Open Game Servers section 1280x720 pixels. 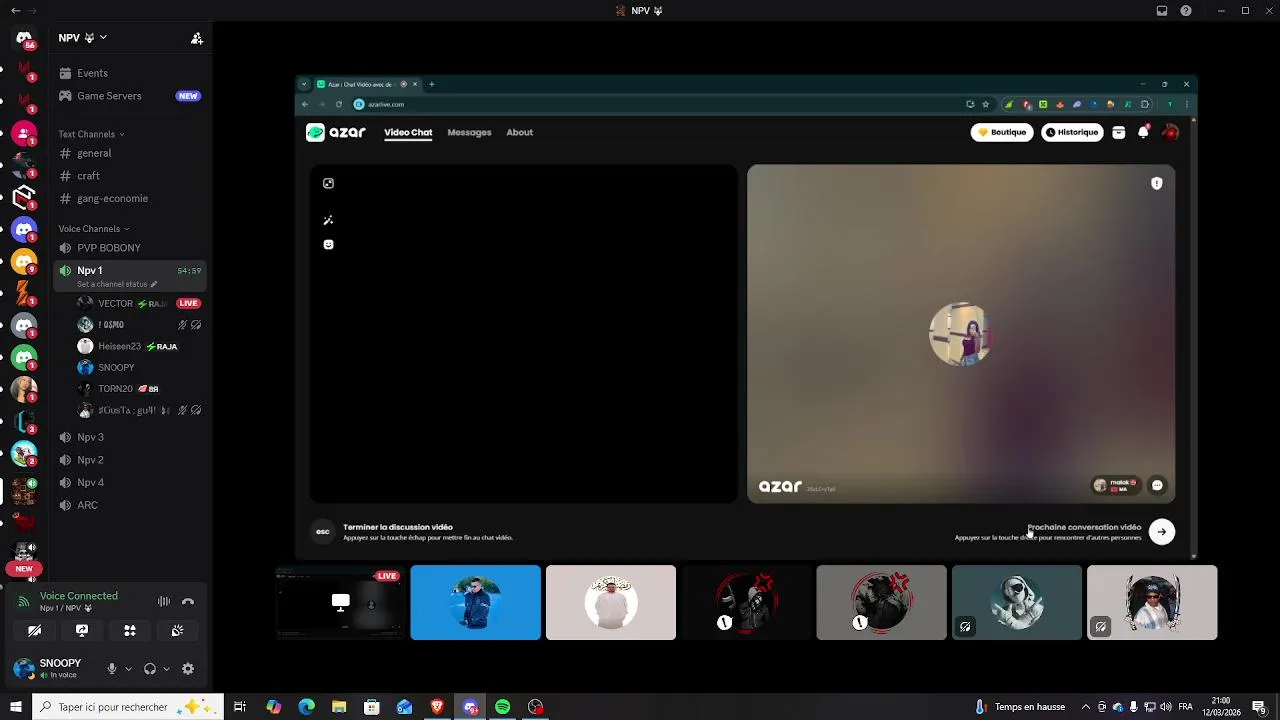point(130,96)
